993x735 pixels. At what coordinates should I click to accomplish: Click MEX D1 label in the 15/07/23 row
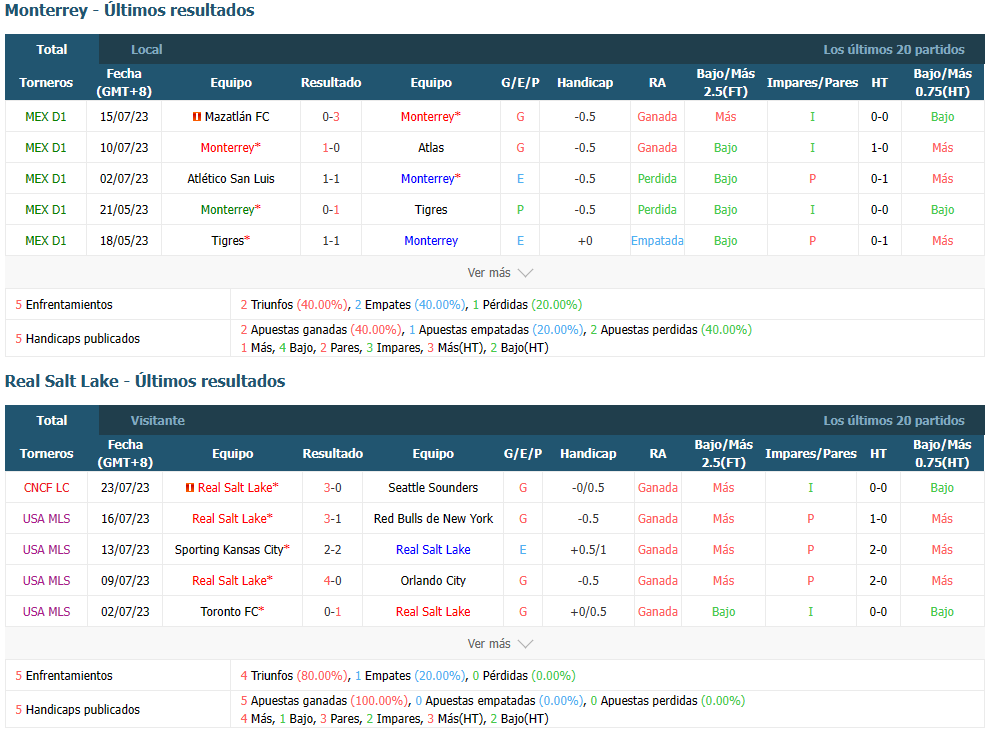coord(46,116)
